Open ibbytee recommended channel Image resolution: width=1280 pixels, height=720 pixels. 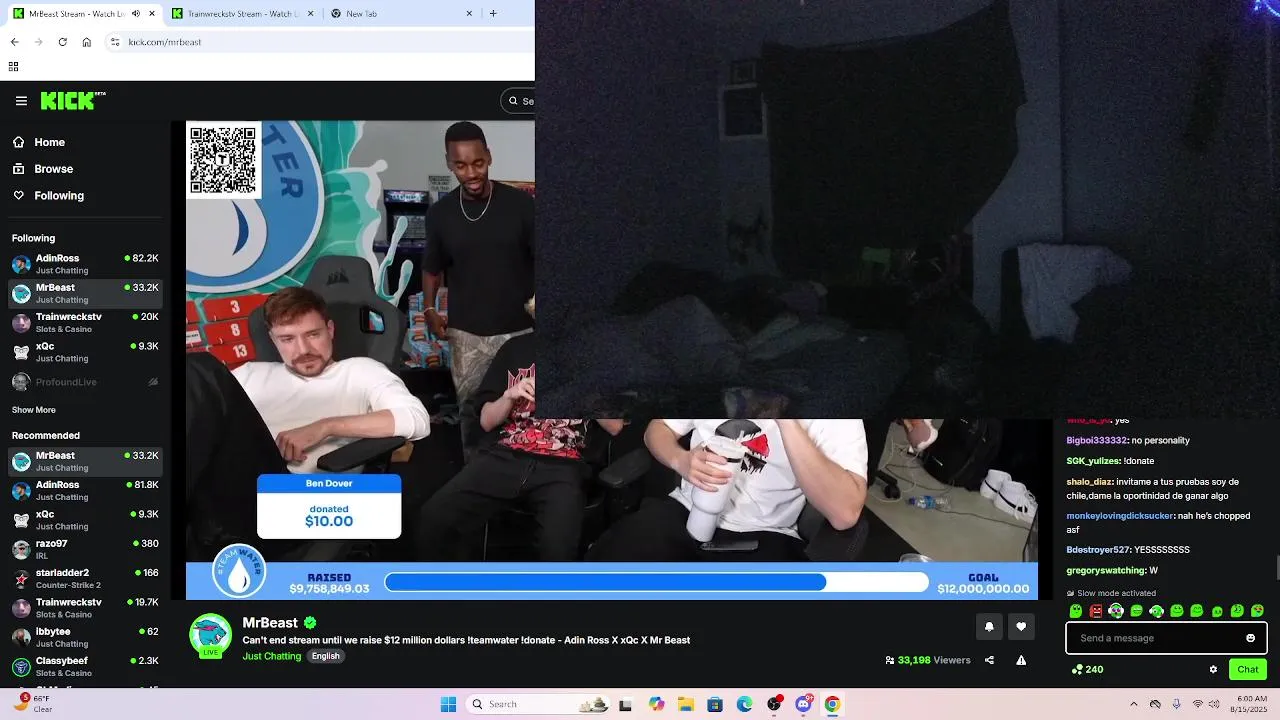pos(85,637)
